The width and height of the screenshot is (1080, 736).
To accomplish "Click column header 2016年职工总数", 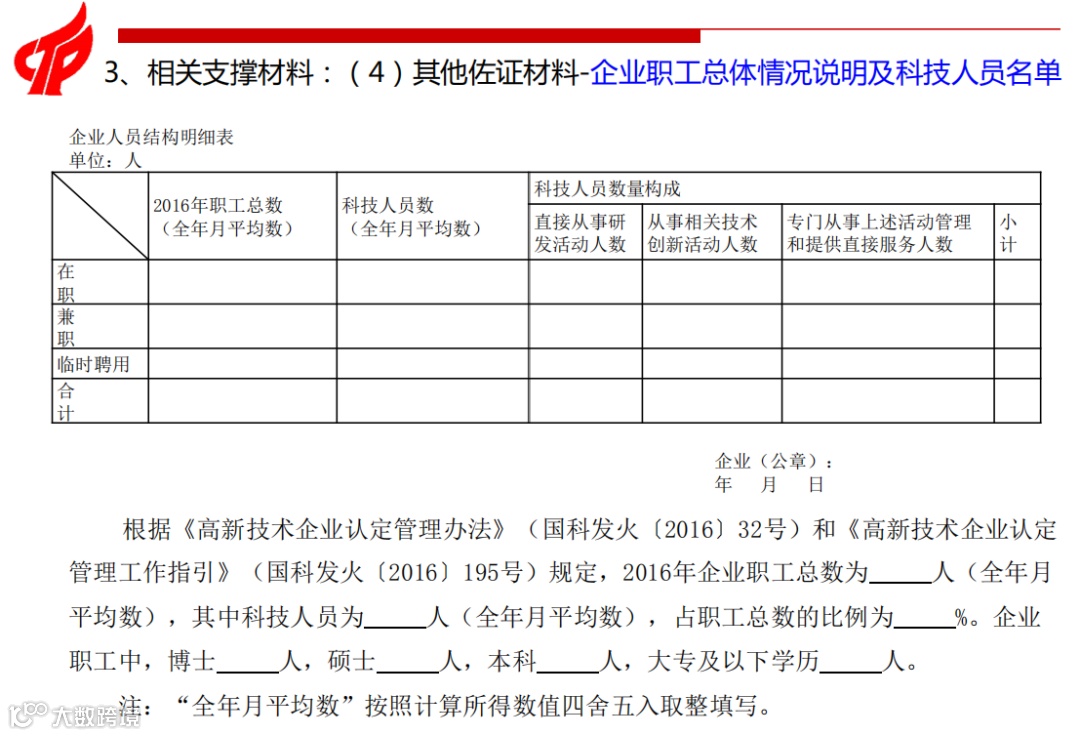I will (x=218, y=205).
